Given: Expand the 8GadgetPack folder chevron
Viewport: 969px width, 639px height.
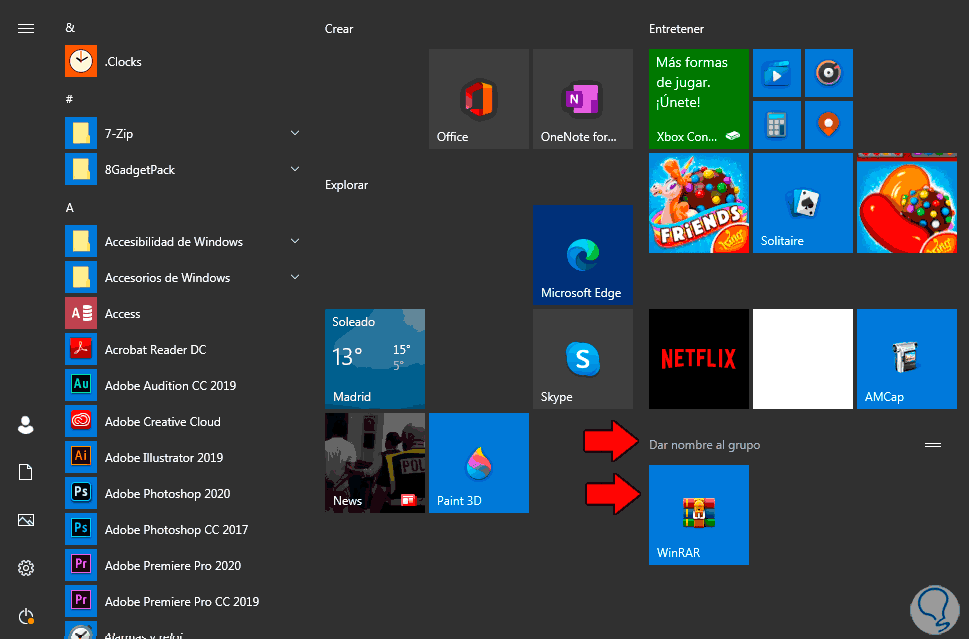Looking at the screenshot, I should click(x=295, y=169).
